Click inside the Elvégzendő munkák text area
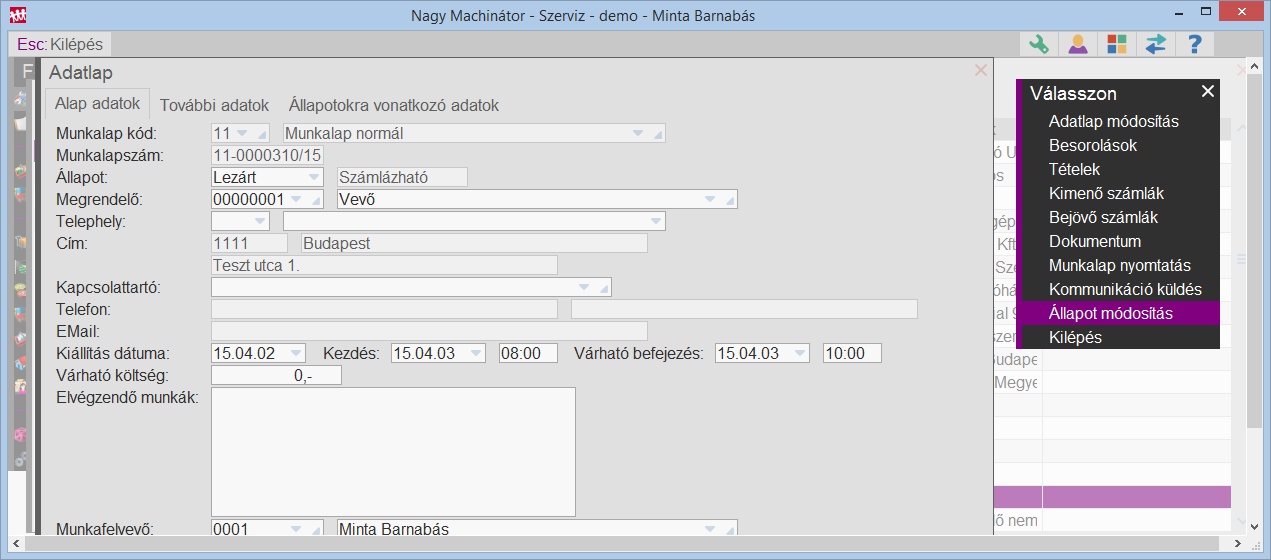The height and width of the screenshot is (560, 1271). 393,452
